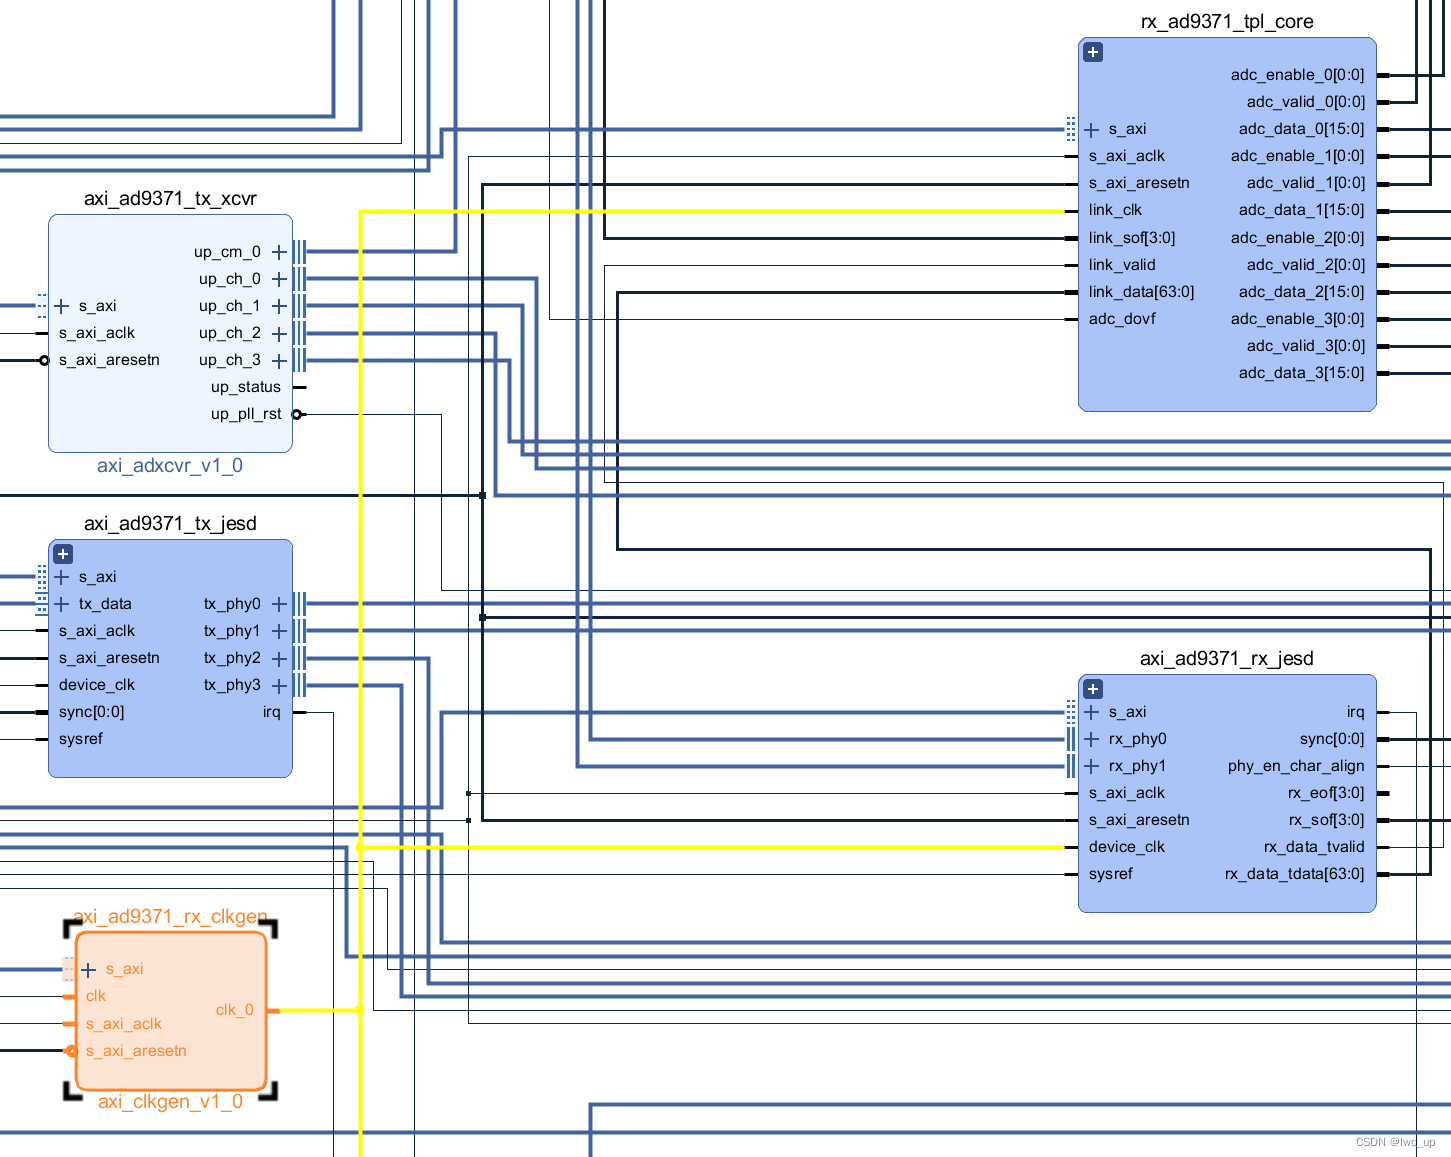Select the sync[0:0] pin on axi_ad9371_tx_jesd
1451x1157 pixels.
(91, 712)
